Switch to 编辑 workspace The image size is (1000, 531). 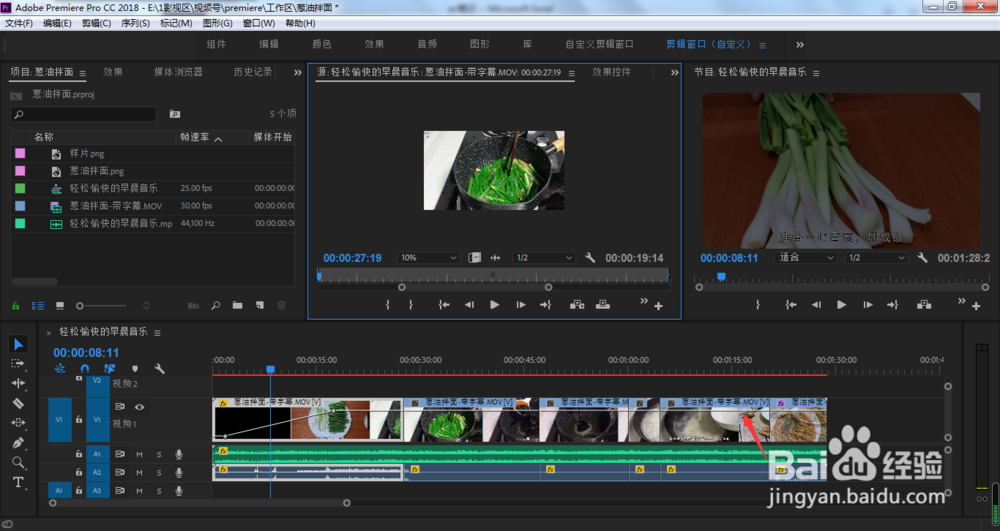[x=268, y=44]
